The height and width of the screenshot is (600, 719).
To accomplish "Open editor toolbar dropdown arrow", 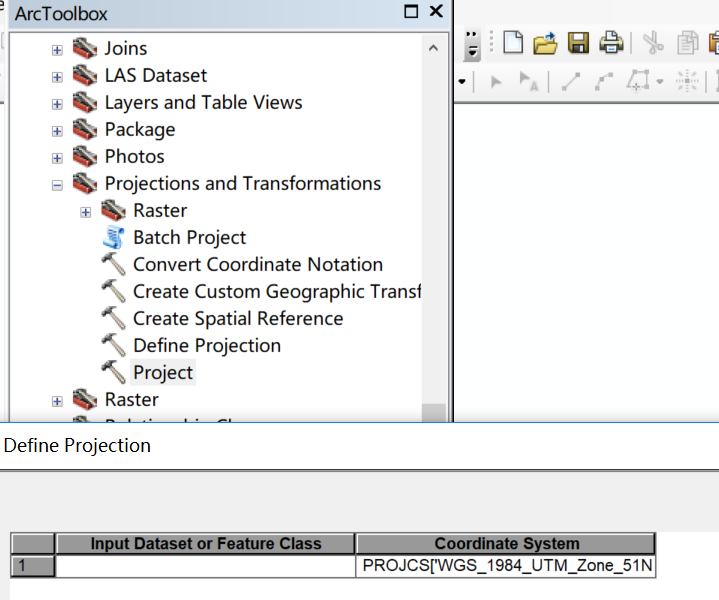I will [462, 82].
